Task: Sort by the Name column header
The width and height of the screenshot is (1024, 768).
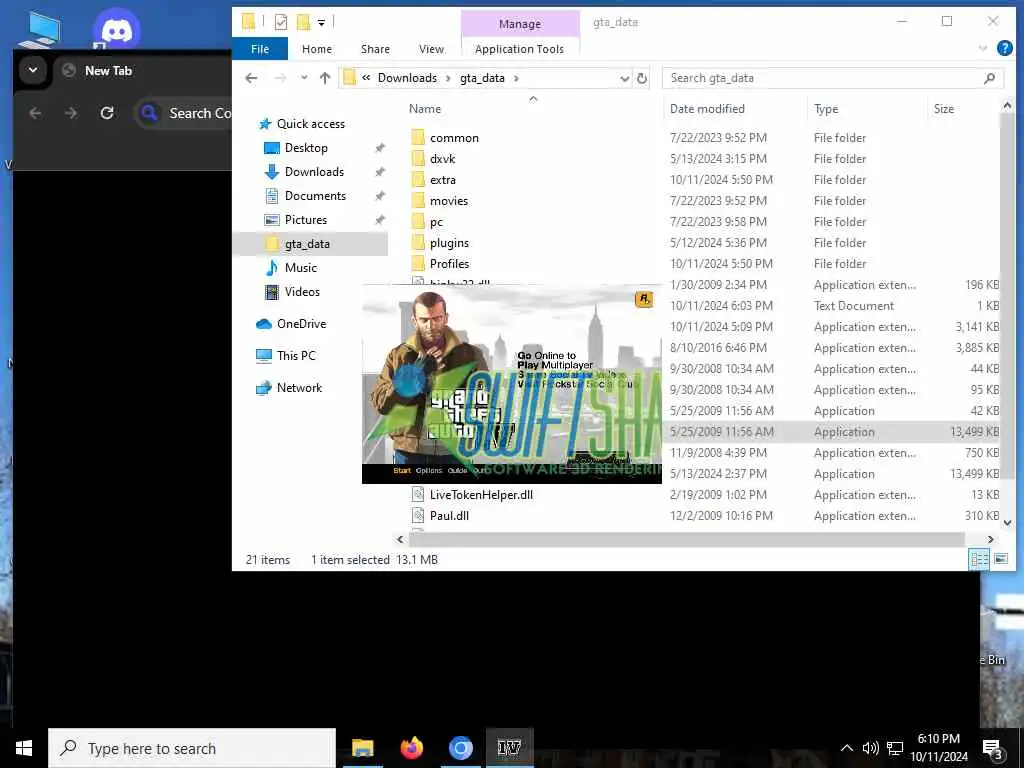Action: pyautogui.click(x=425, y=109)
